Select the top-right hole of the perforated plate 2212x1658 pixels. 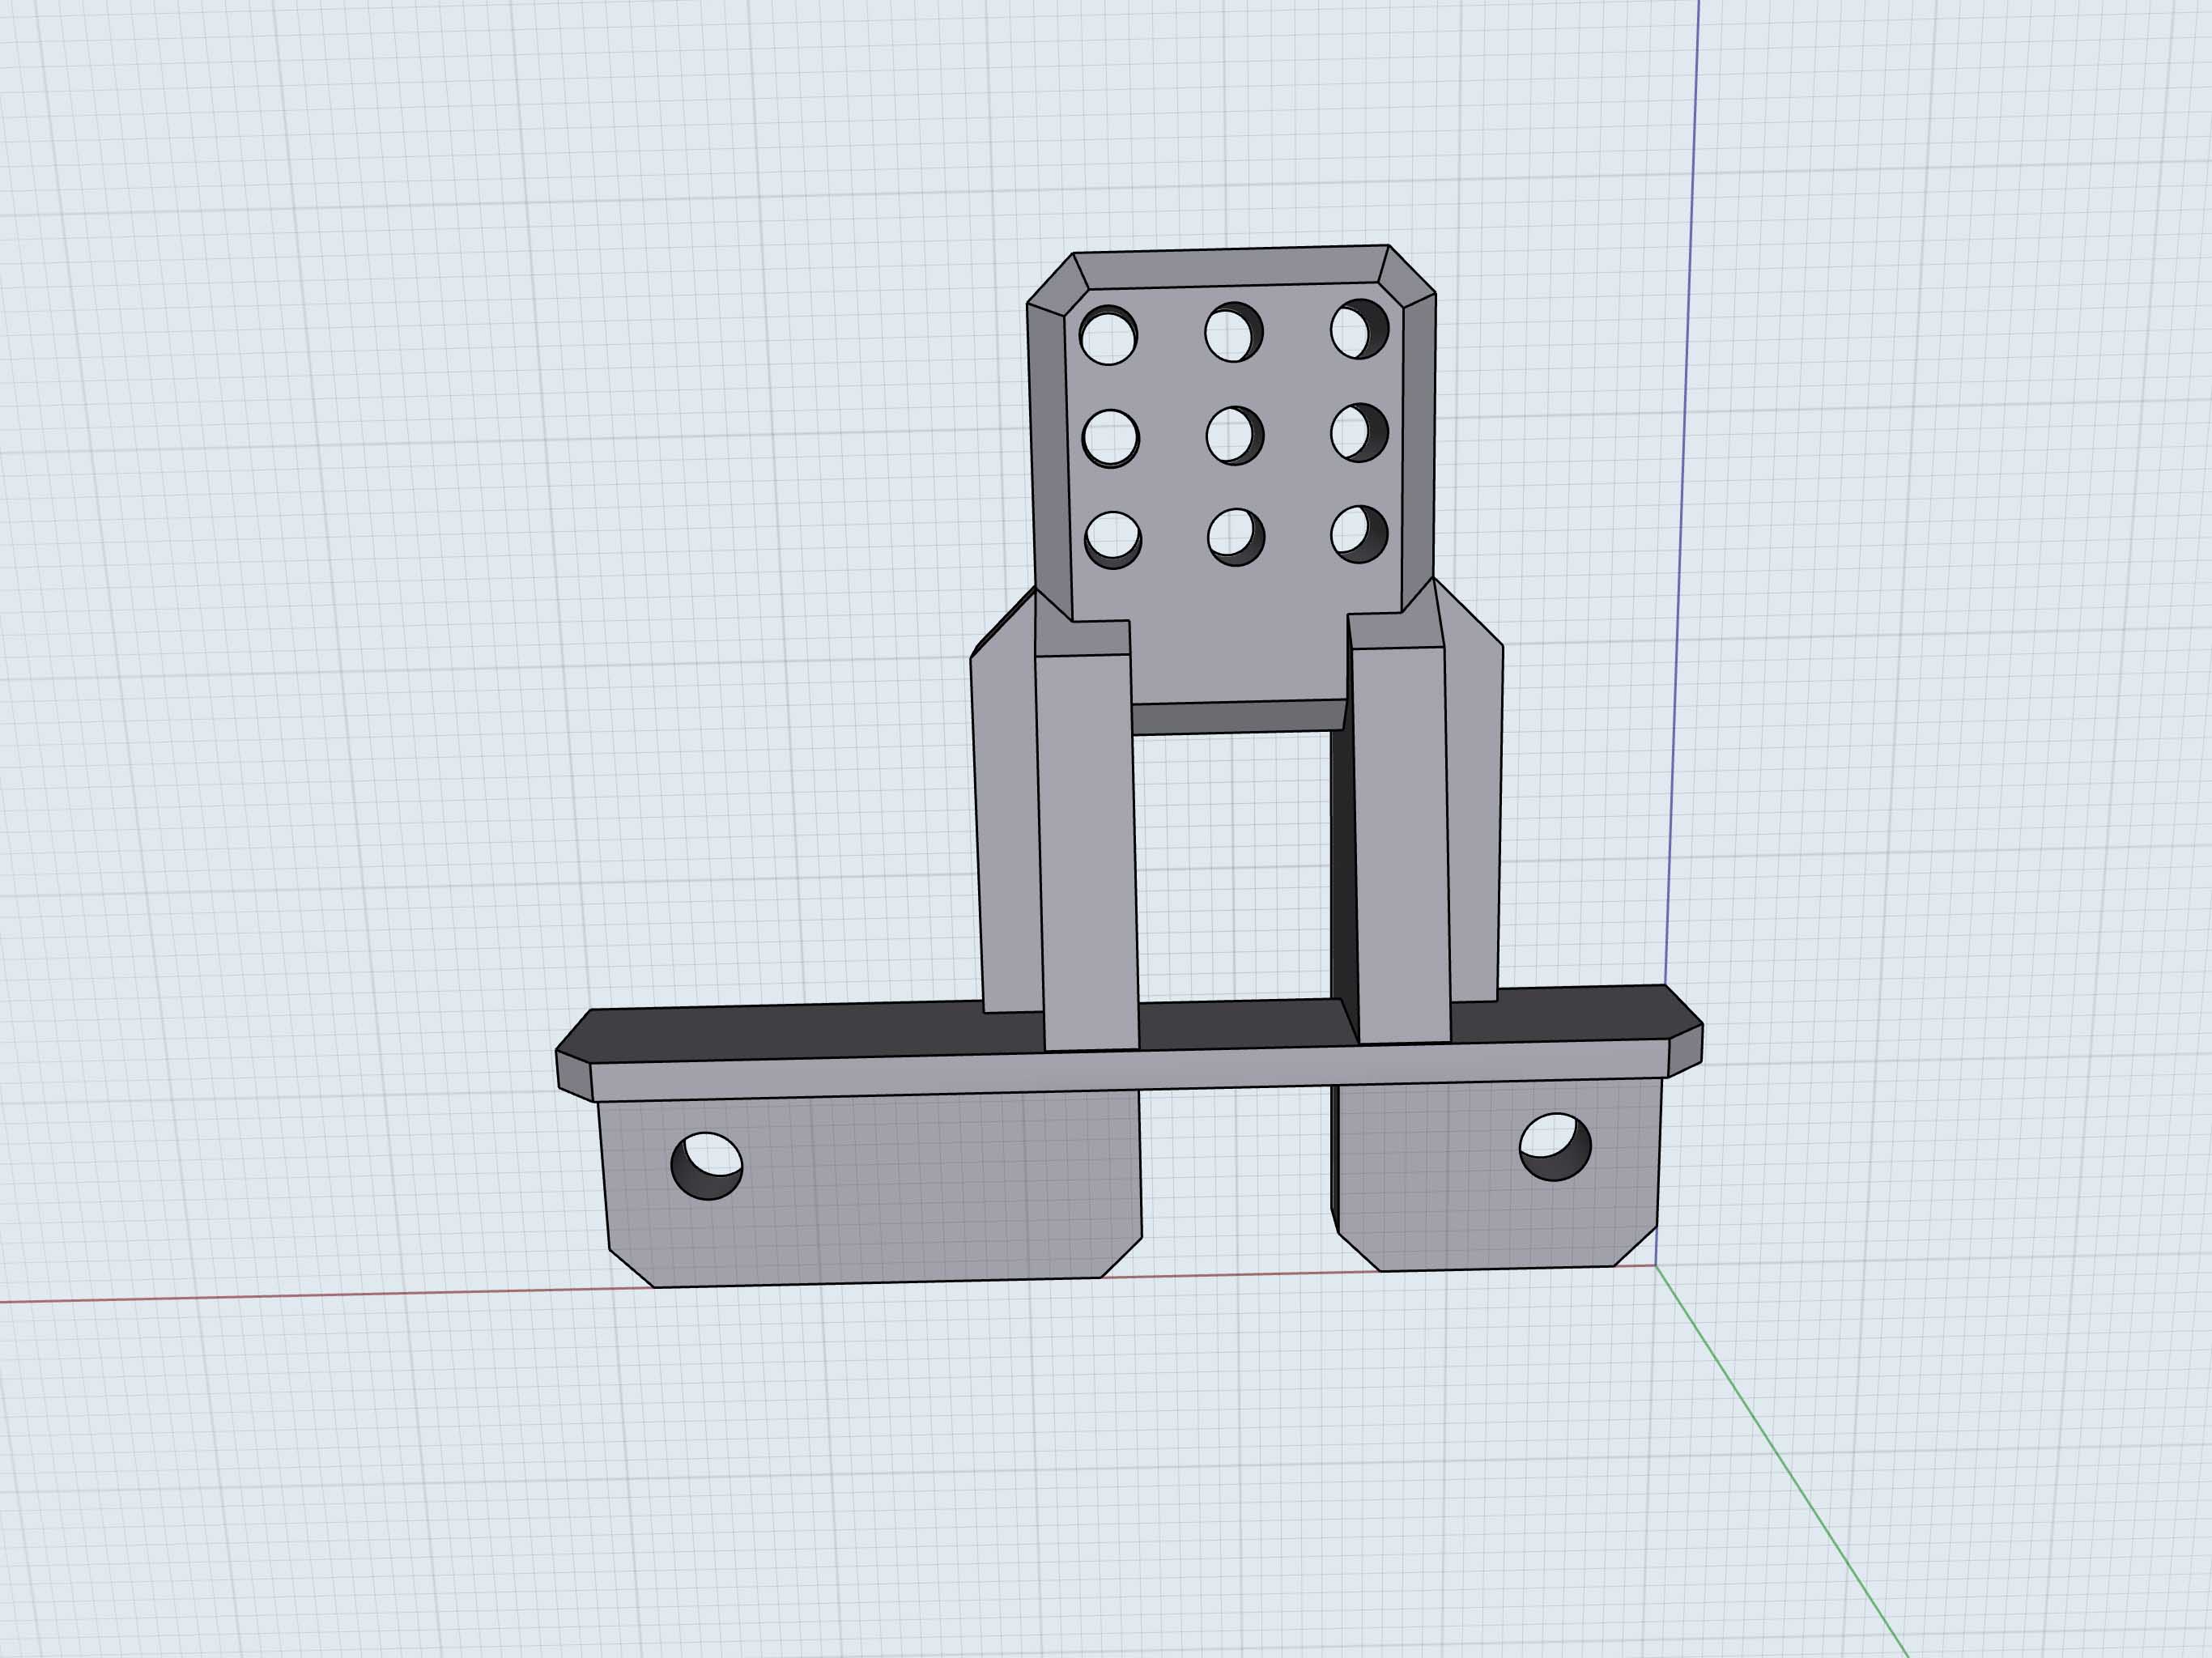tap(1359, 329)
